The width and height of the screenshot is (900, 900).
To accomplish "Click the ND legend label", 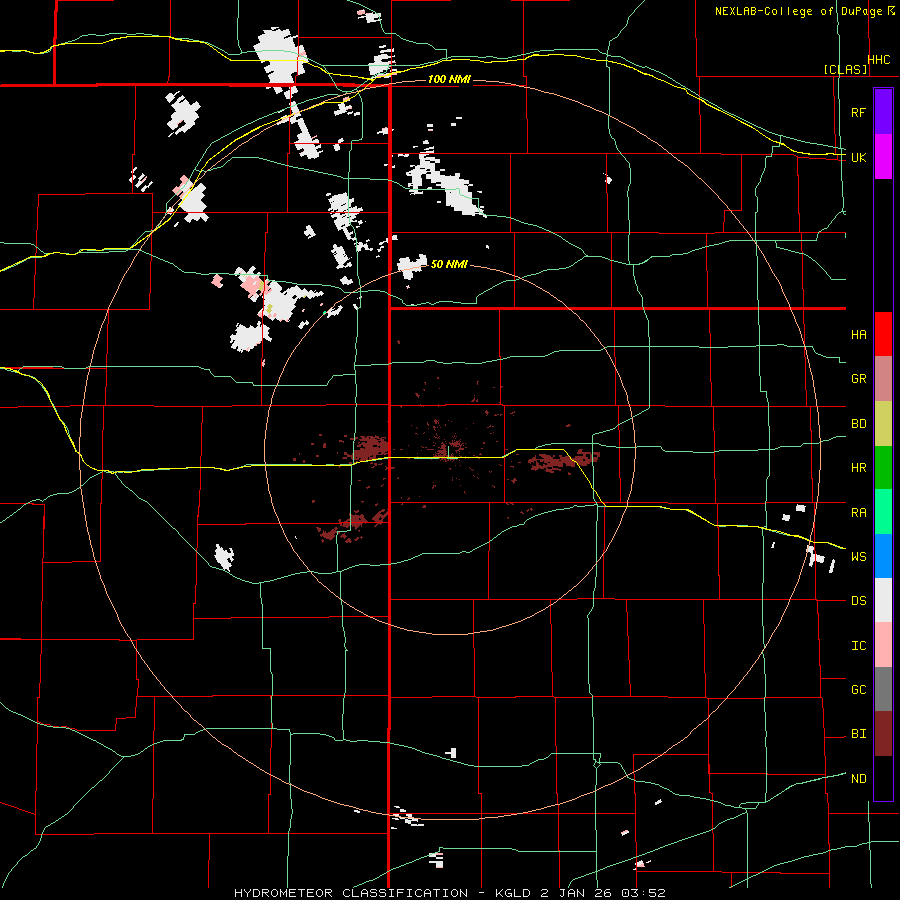I will pyautogui.click(x=858, y=779).
